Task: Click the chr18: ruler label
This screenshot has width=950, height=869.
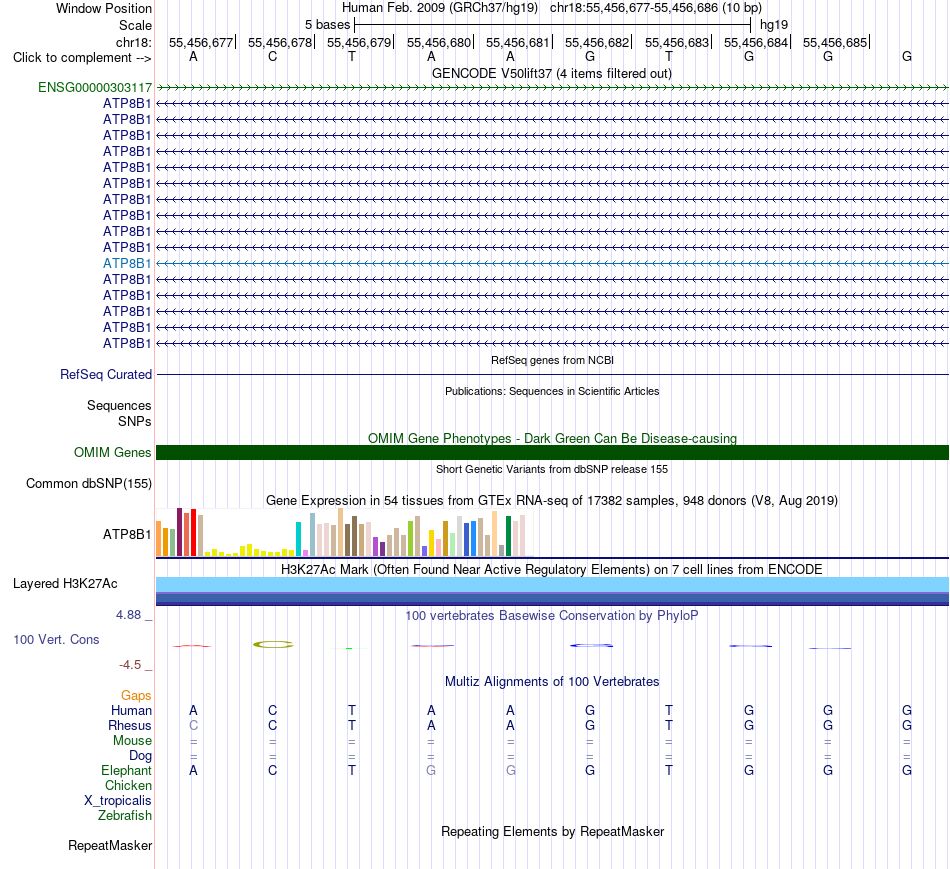Action: coord(133,42)
